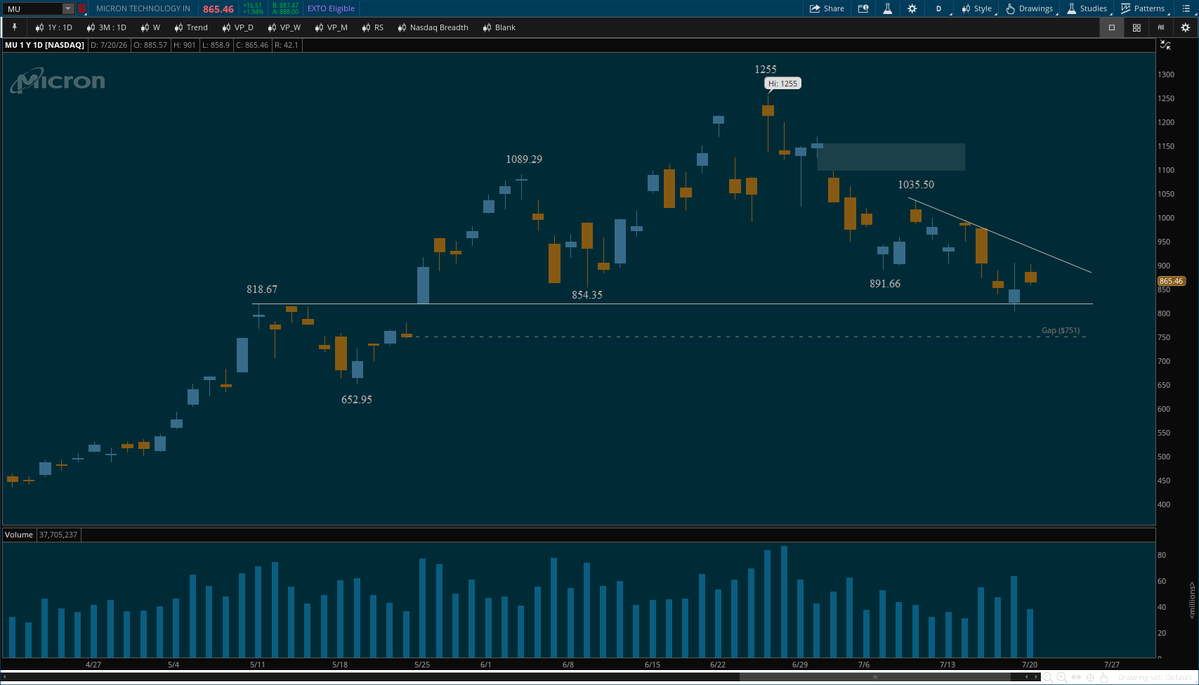1199x685 pixels.
Task: Click the MU 1 Y 1D [NASDAQ] label
Action: (44, 45)
